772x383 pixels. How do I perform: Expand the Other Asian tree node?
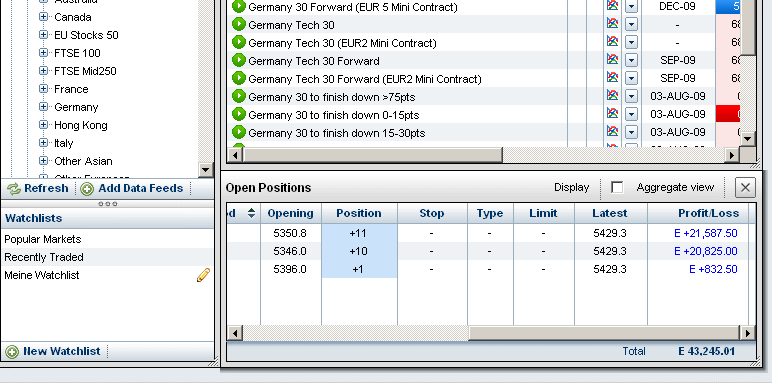43,160
